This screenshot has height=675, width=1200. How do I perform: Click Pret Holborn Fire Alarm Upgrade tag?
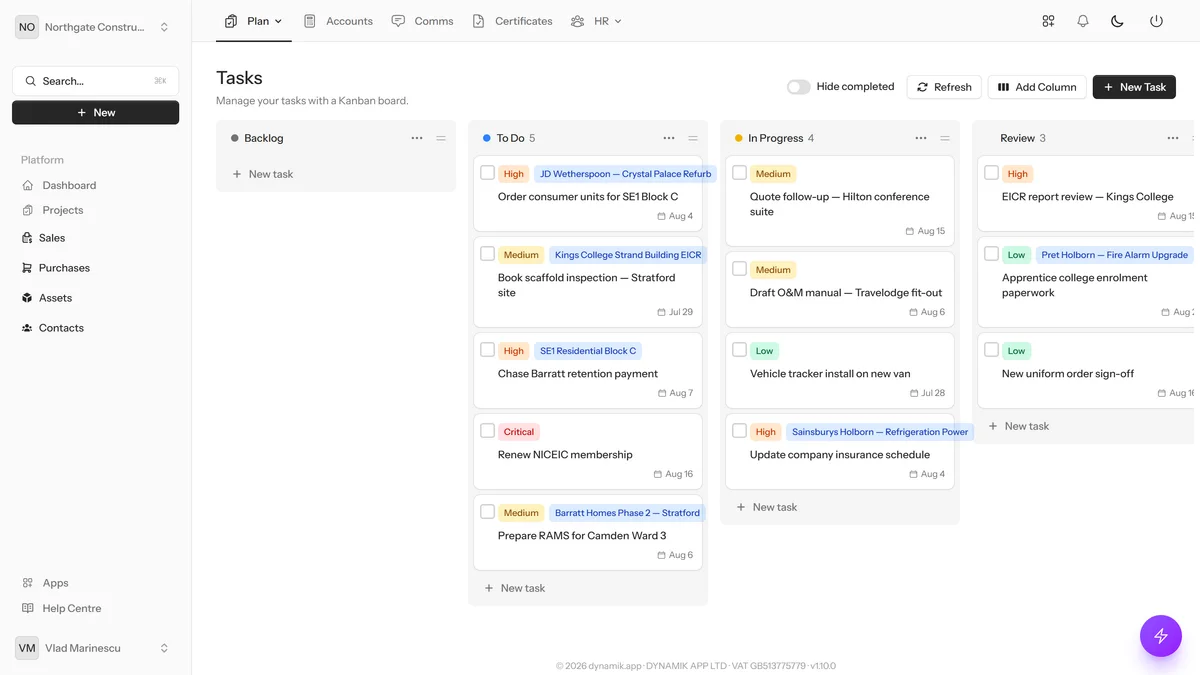1115,255
